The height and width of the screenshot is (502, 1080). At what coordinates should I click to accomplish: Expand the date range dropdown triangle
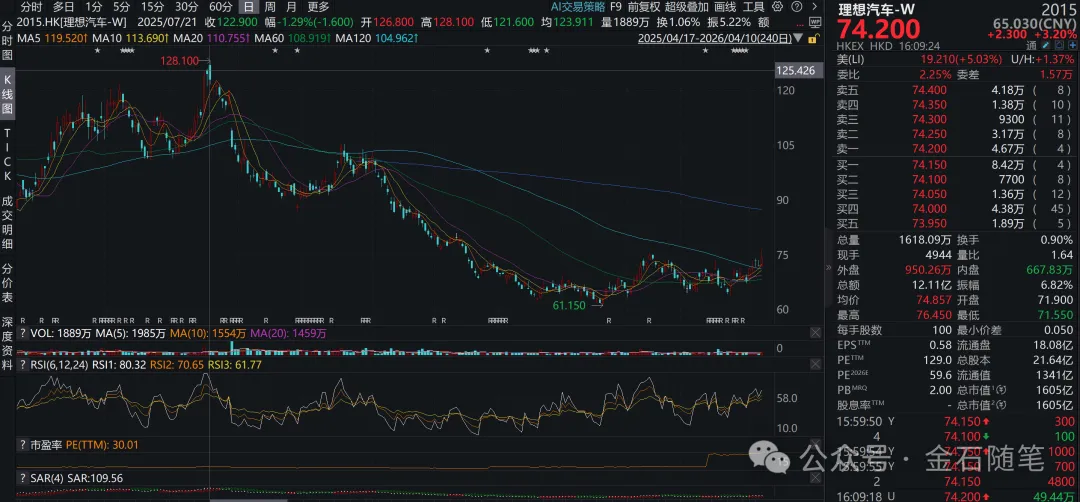click(798, 38)
